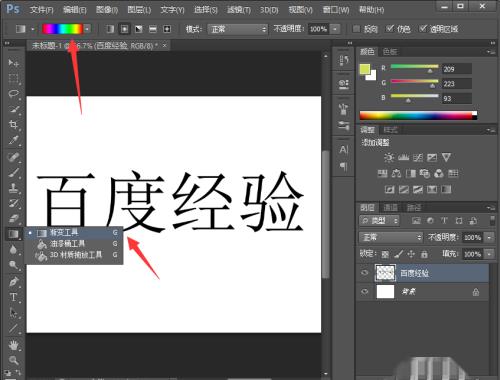The width and height of the screenshot is (500, 380).
Task: Select the History Brush tool
Action: pyautogui.click(x=13, y=203)
